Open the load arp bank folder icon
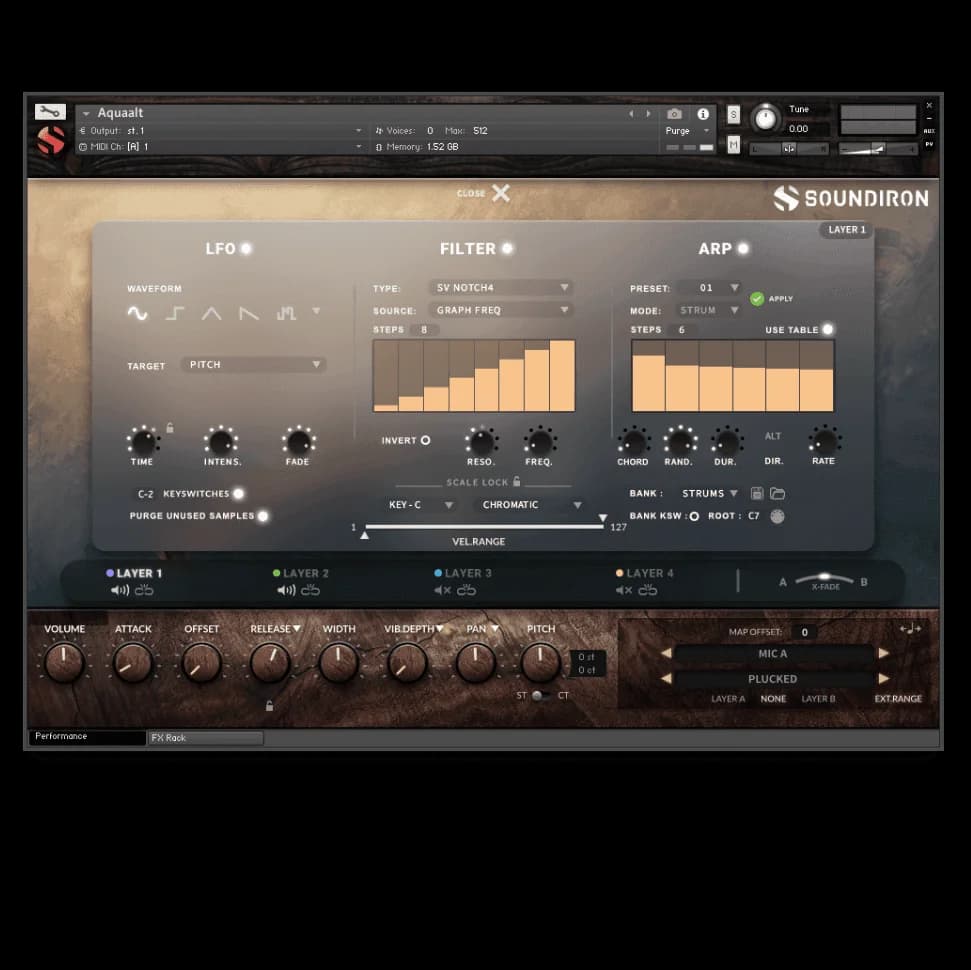The height and width of the screenshot is (970, 971). (777, 494)
